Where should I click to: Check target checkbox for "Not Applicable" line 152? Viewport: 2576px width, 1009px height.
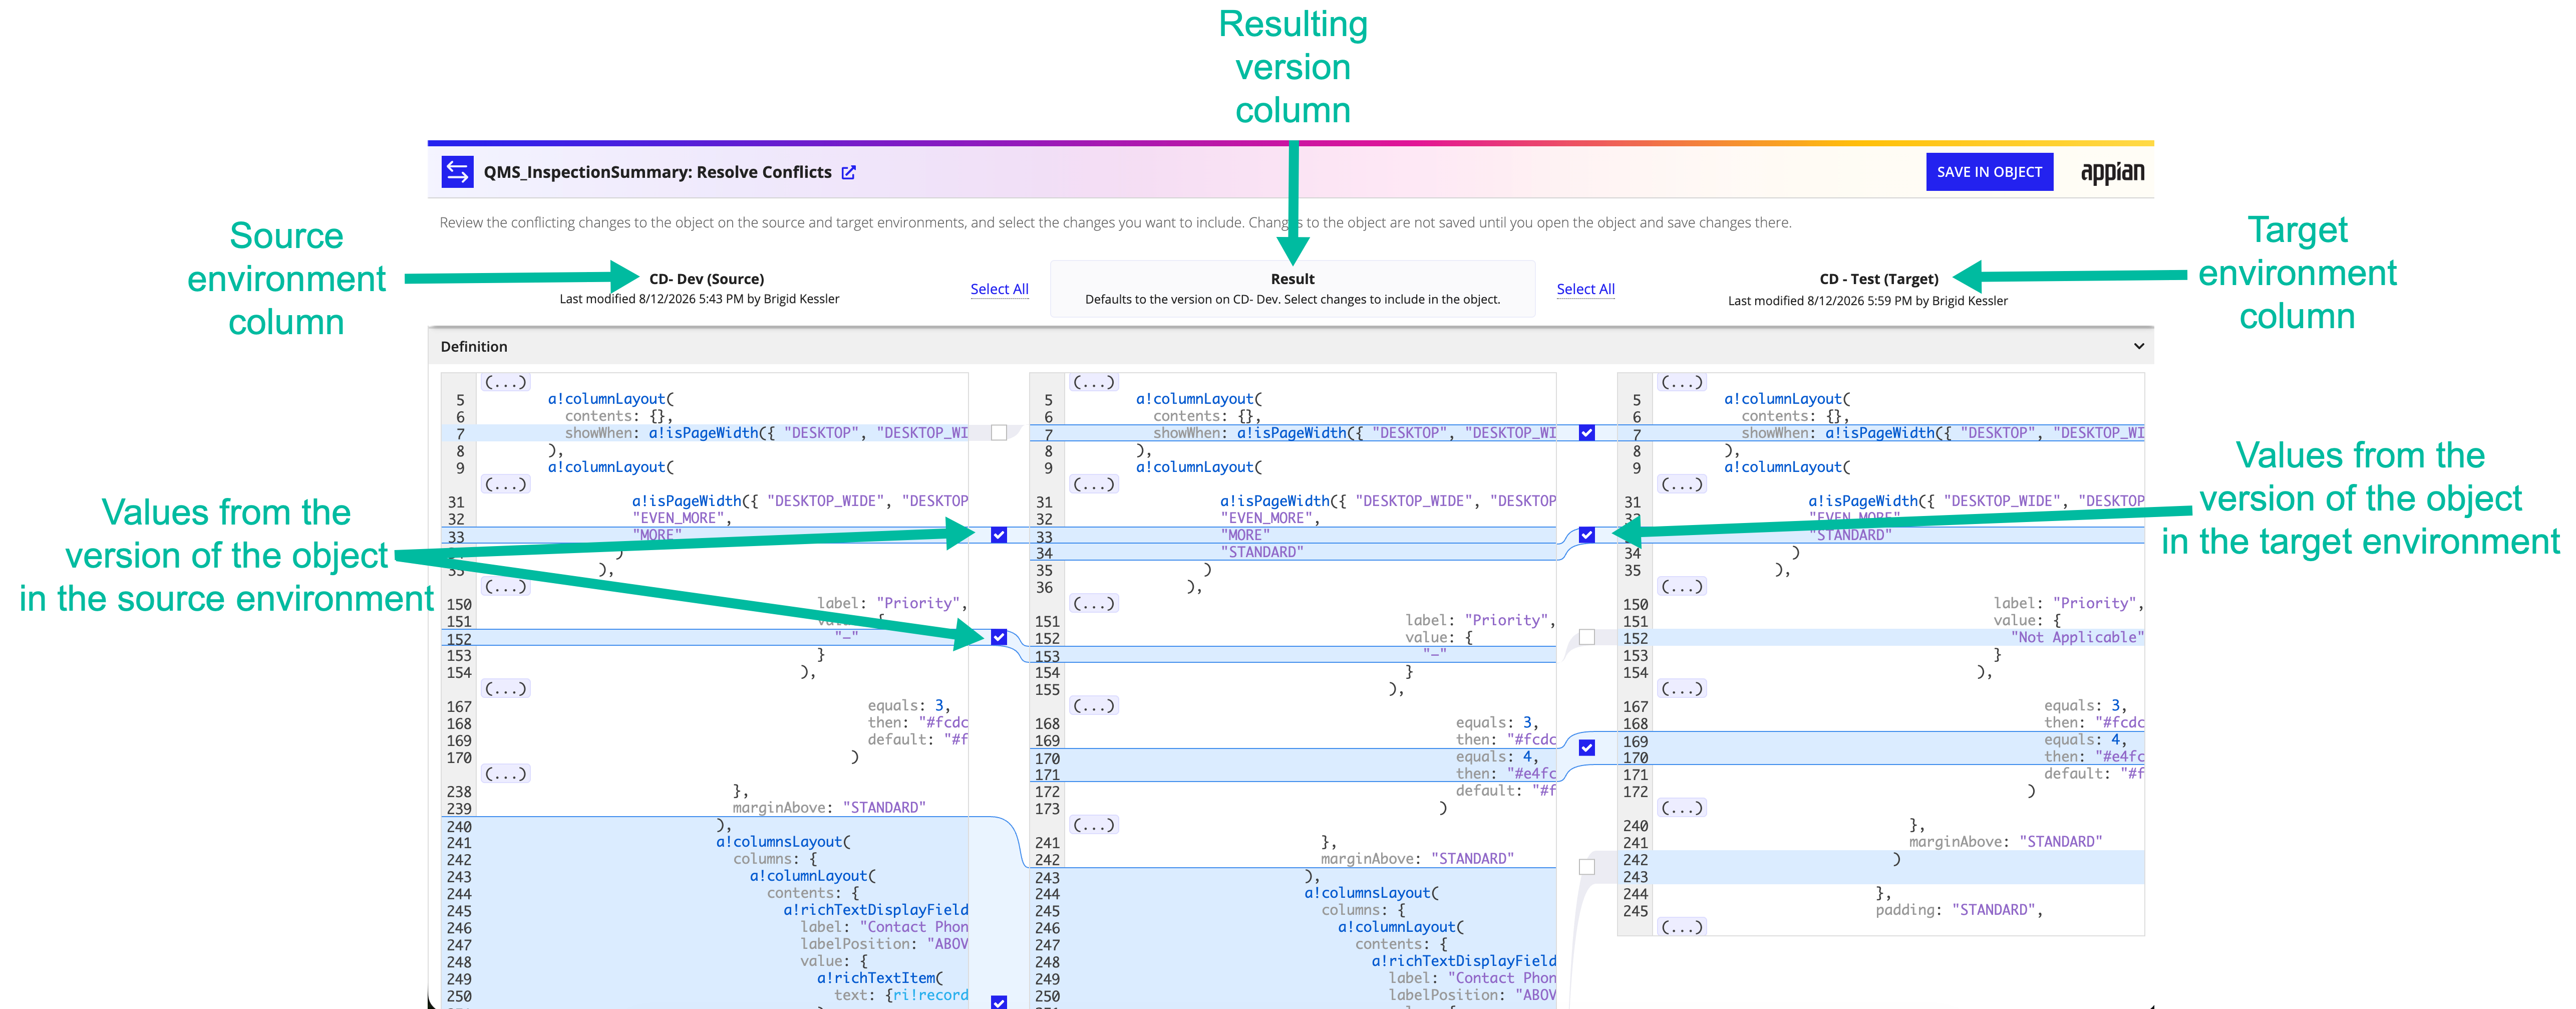pyautogui.click(x=1587, y=637)
